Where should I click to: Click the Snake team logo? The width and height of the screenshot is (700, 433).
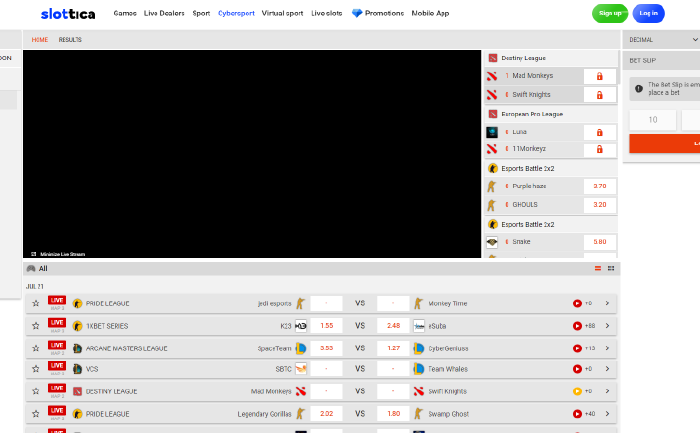[x=492, y=242]
